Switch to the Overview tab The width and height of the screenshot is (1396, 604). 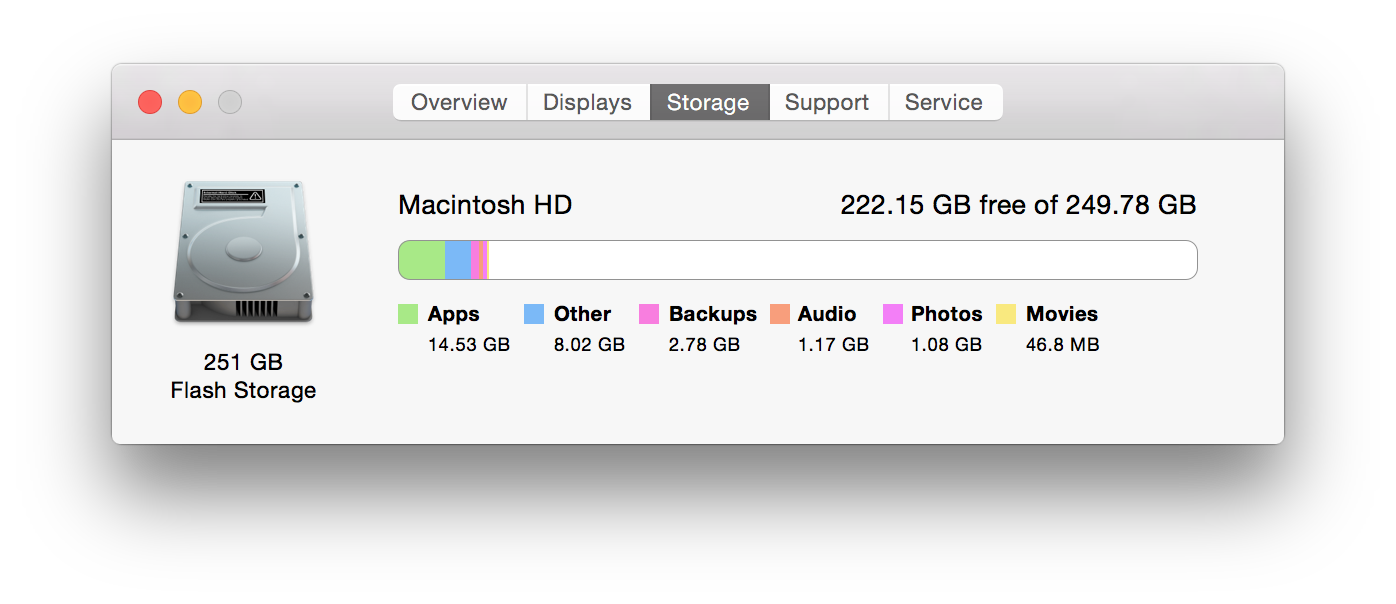[459, 102]
